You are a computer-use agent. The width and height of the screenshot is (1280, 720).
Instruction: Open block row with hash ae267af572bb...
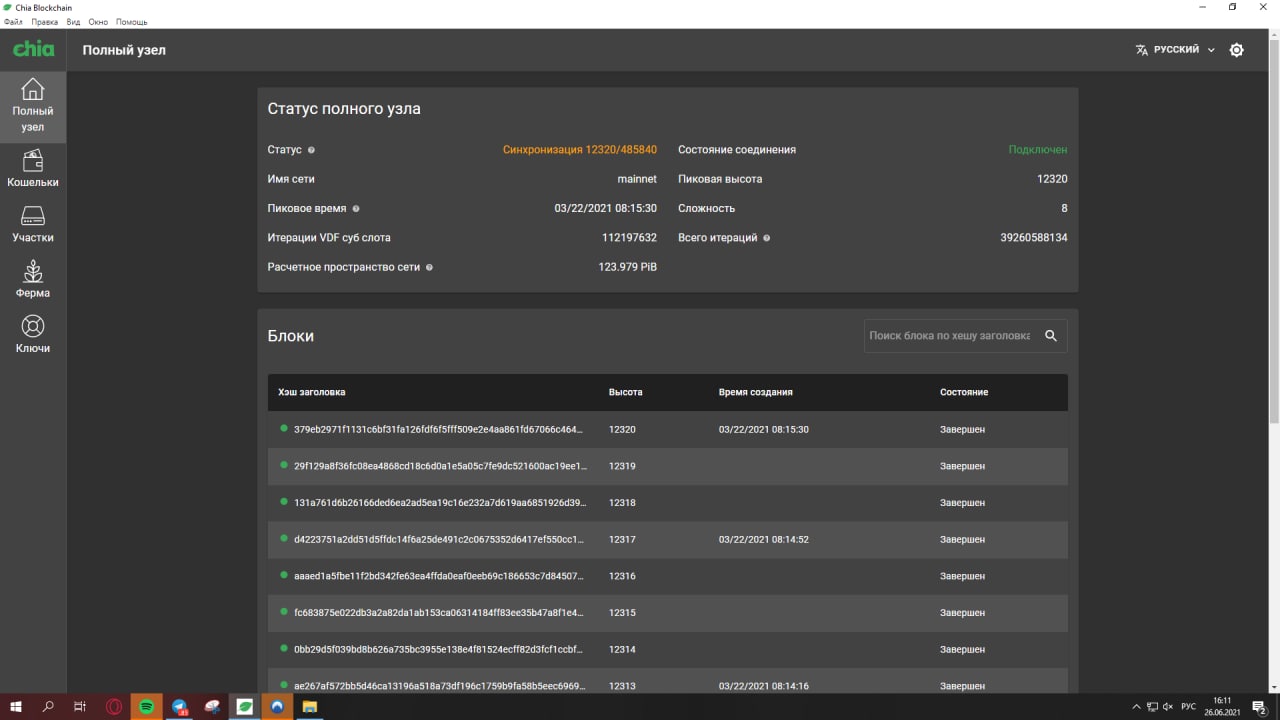point(668,681)
